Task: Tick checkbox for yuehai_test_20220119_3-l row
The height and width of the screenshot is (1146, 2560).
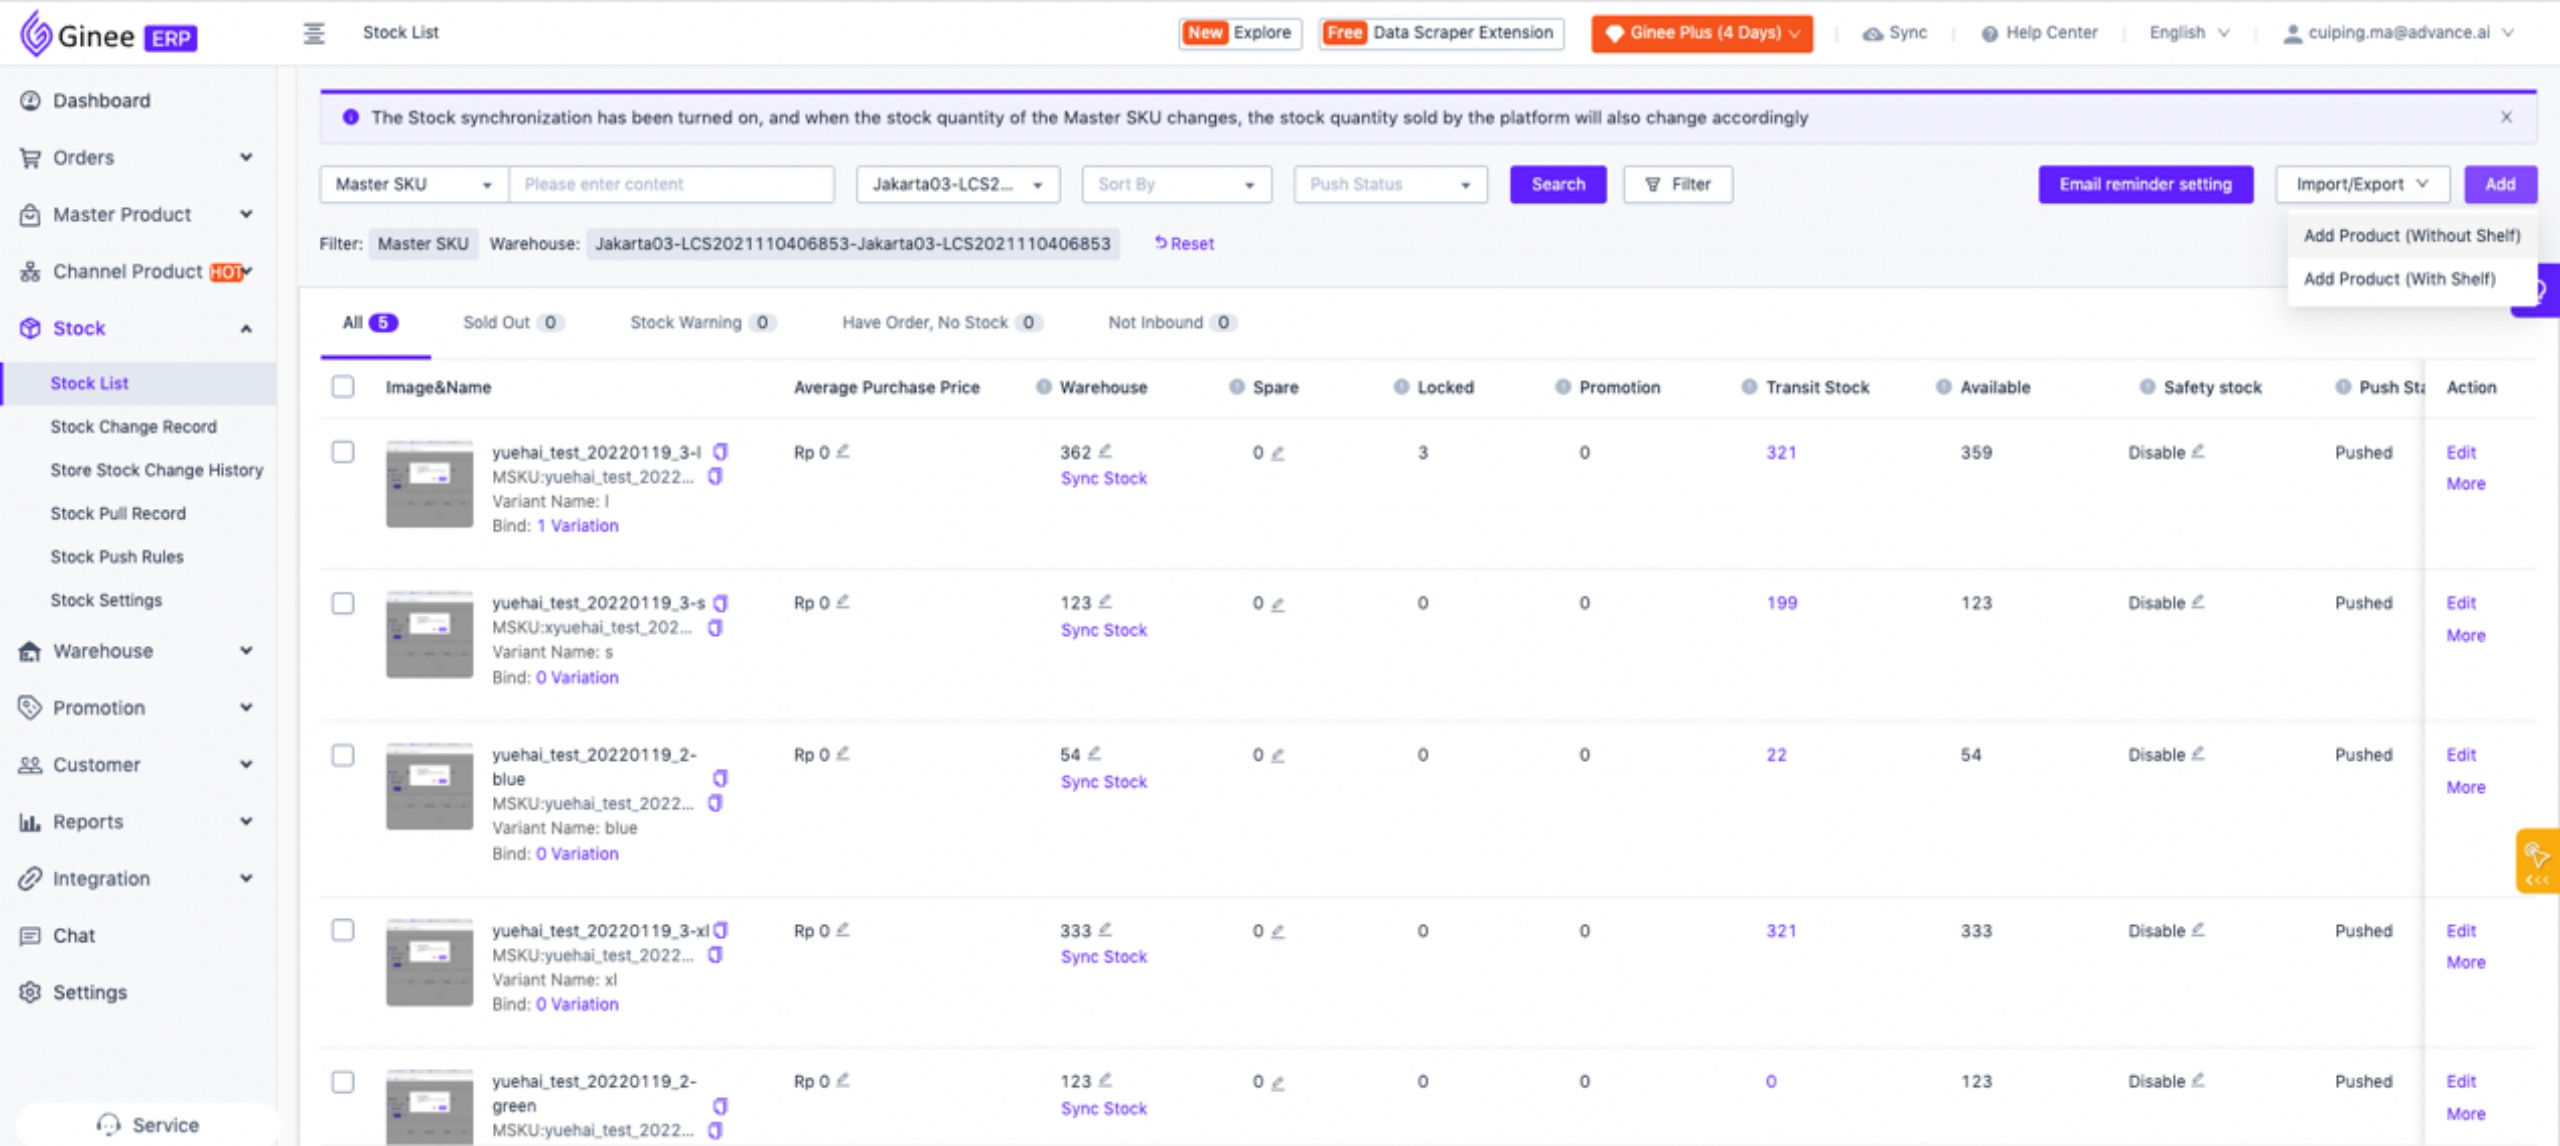Action: click(x=343, y=452)
